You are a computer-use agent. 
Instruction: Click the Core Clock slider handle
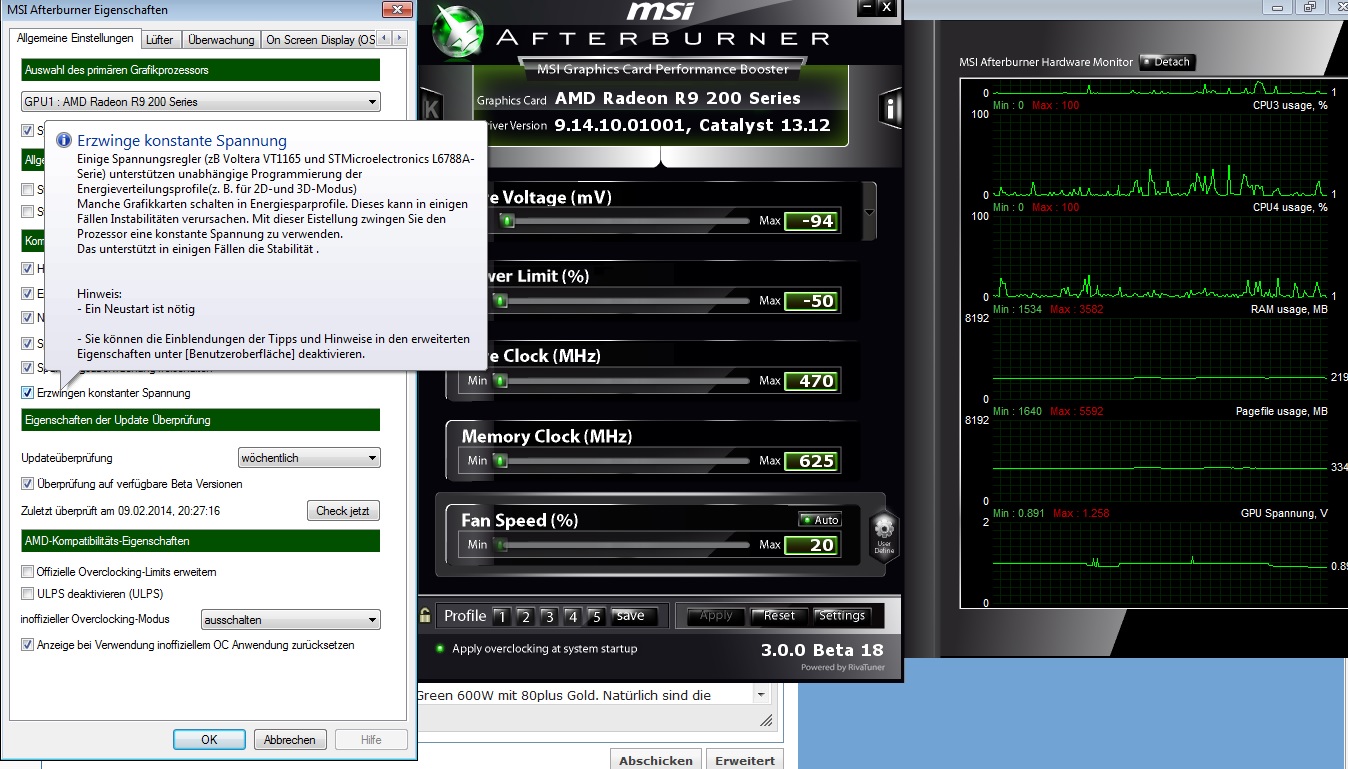(x=500, y=381)
